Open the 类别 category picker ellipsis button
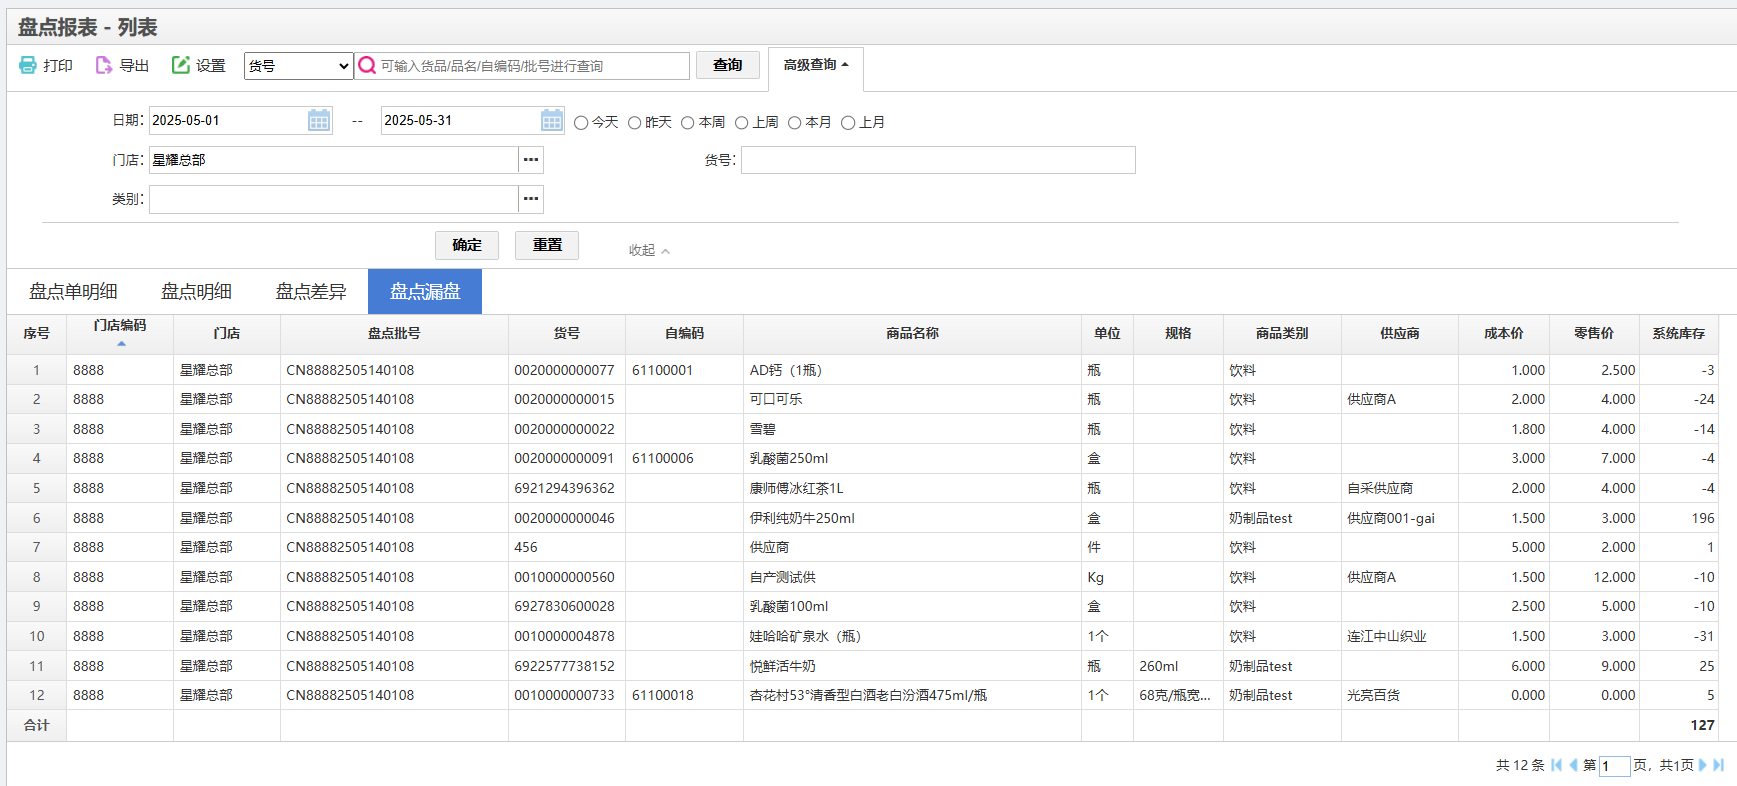 [x=531, y=199]
